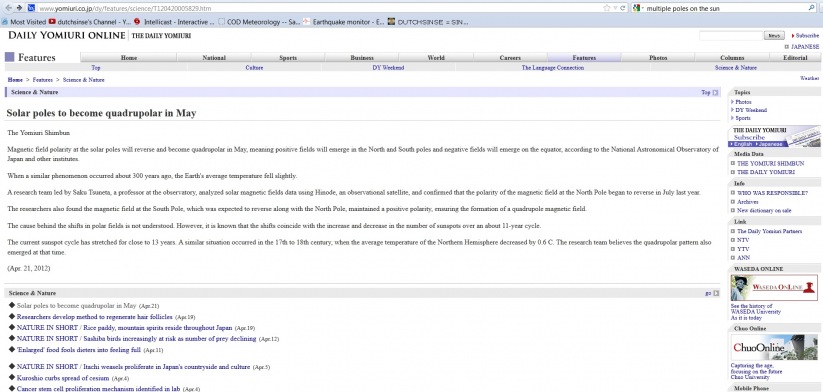Click the site search input field
The height and width of the screenshot is (392, 823).
click(731, 36)
